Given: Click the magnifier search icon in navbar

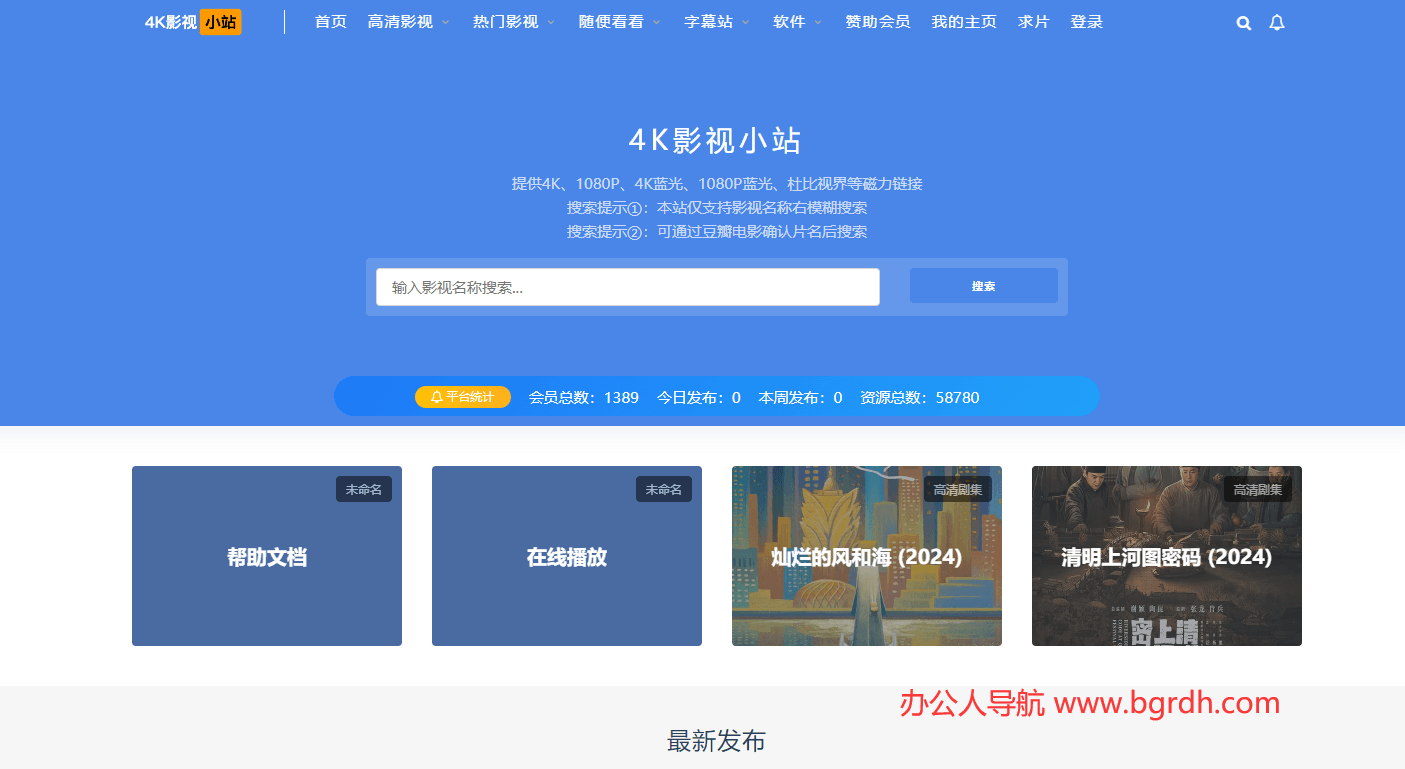Looking at the screenshot, I should (x=1243, y=22).
